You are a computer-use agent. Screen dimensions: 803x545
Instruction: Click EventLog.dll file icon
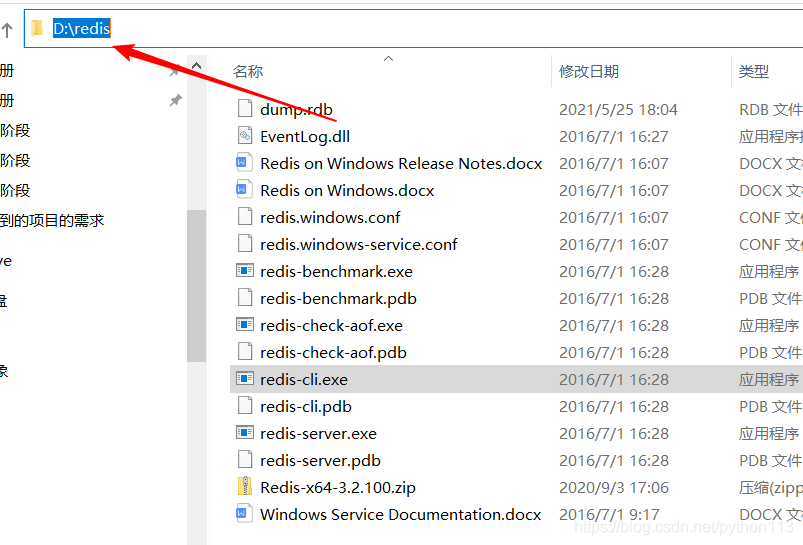(x=245, y=136)
